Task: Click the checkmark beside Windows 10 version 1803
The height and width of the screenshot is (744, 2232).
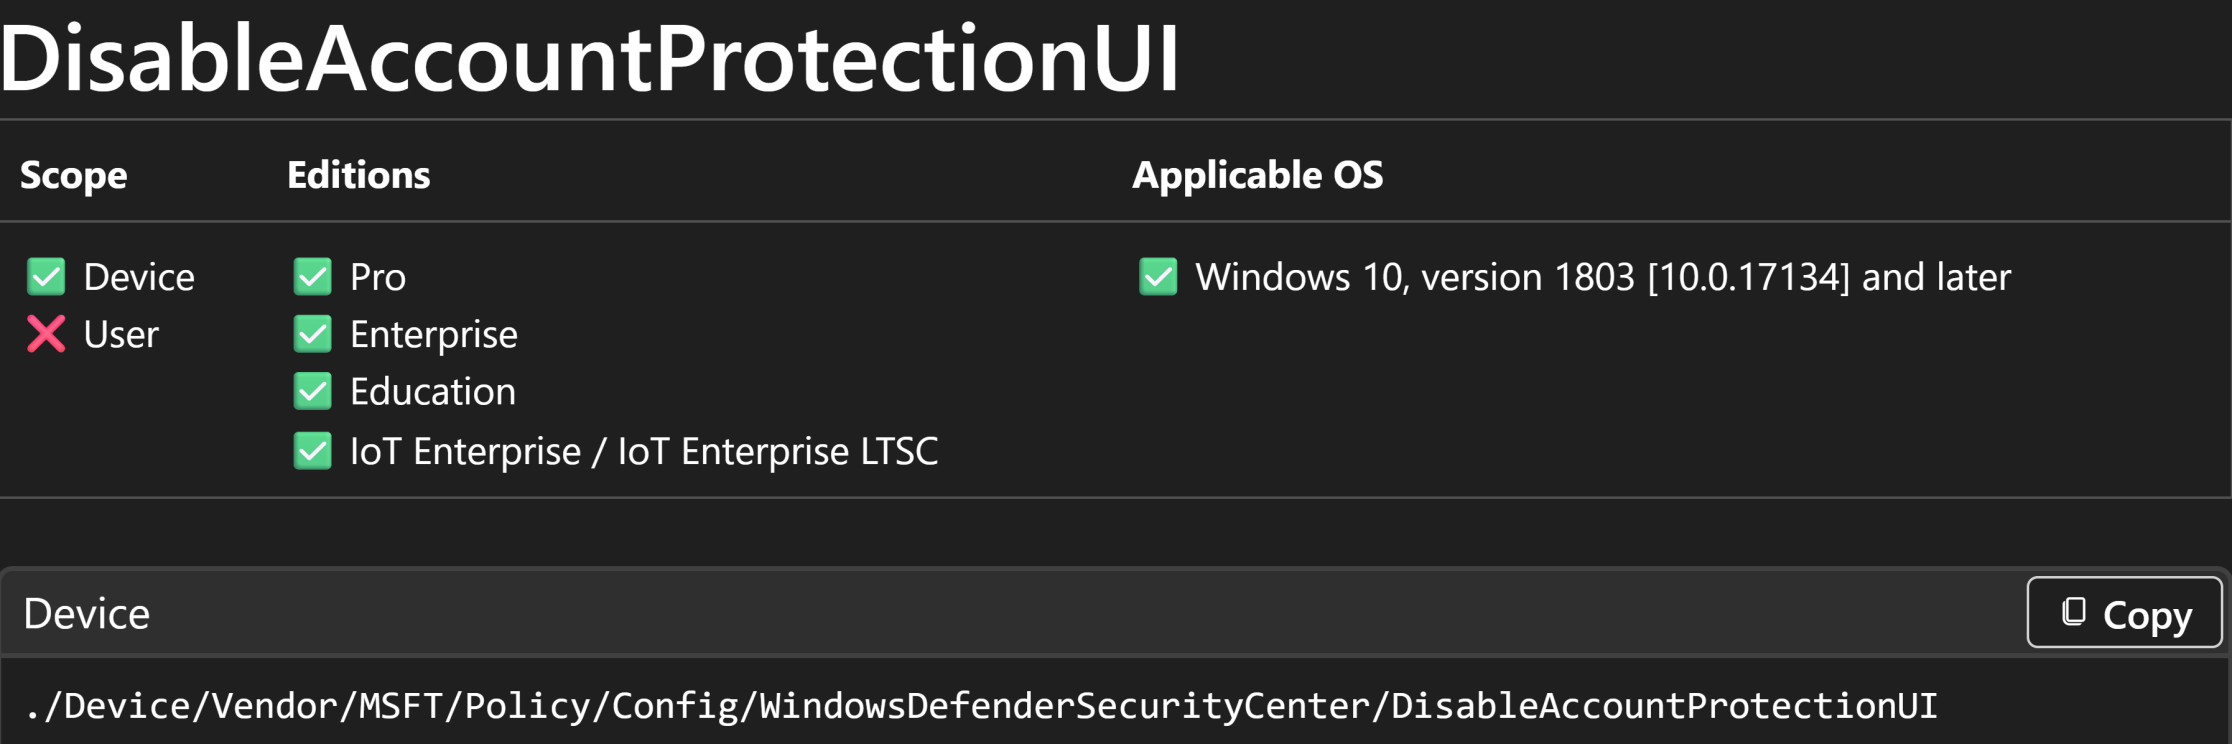Action: [x=1158, y=277]
